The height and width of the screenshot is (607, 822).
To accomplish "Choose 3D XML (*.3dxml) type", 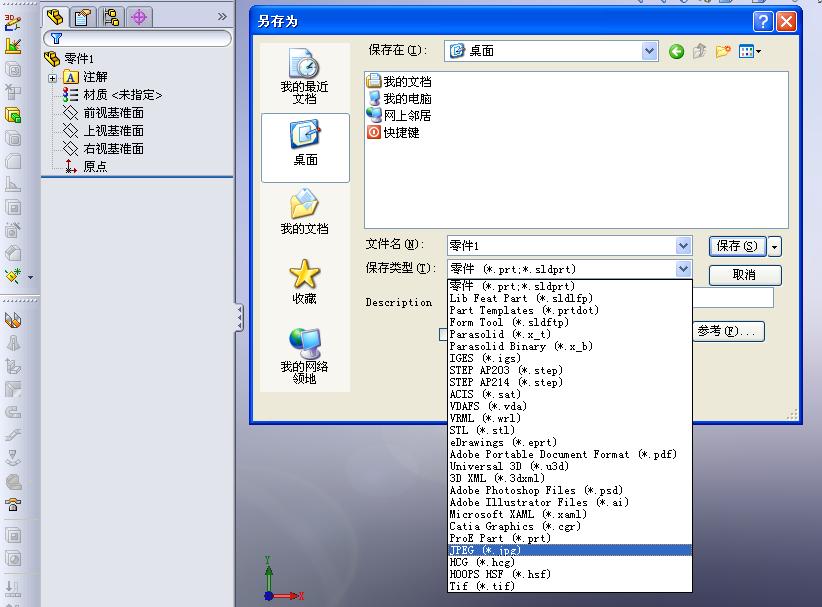I will pyautogui.click(x=570, y=479).
